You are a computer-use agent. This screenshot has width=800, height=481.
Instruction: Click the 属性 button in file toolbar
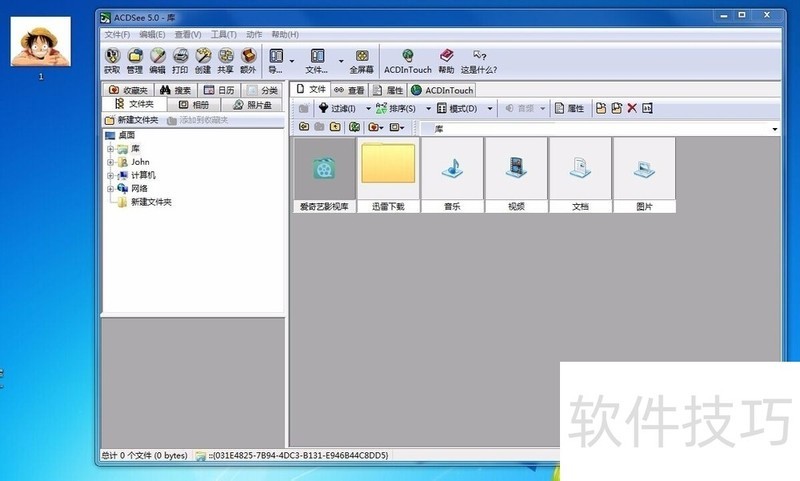(569, 108)
